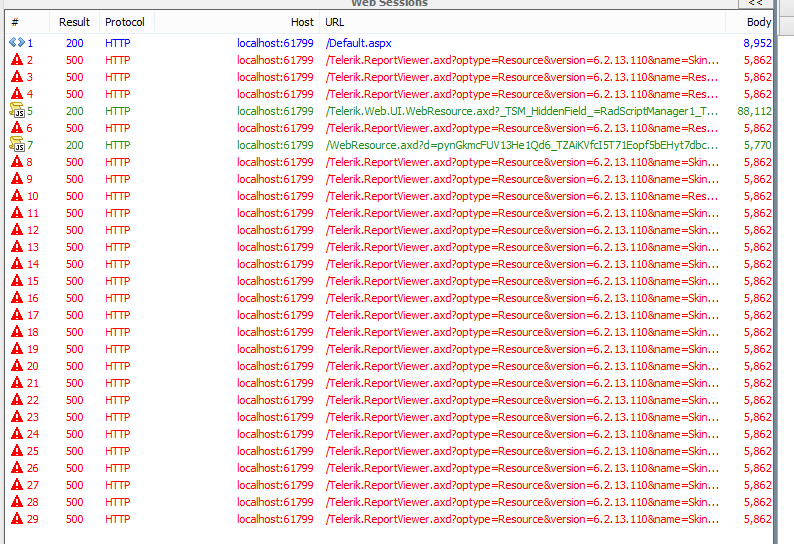Viewport: 794px width, 544px height.
Task: Sort sessions by the # column header
Action: click(27, 22)
